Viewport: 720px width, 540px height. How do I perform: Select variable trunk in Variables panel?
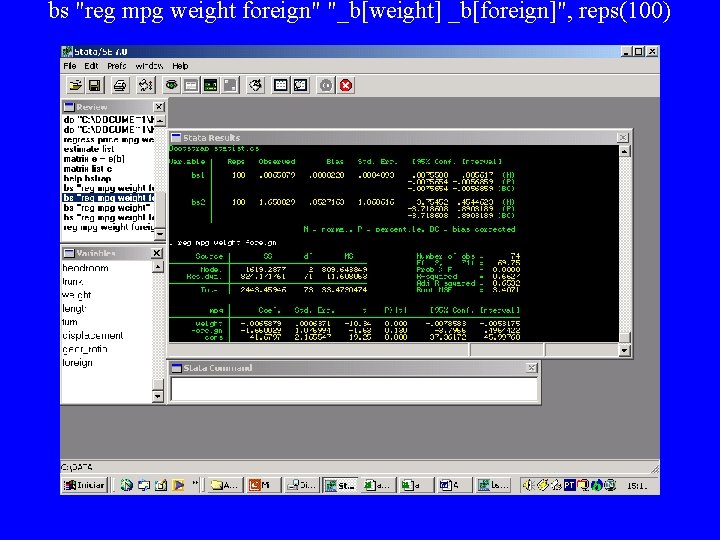[x=73, y=281]
